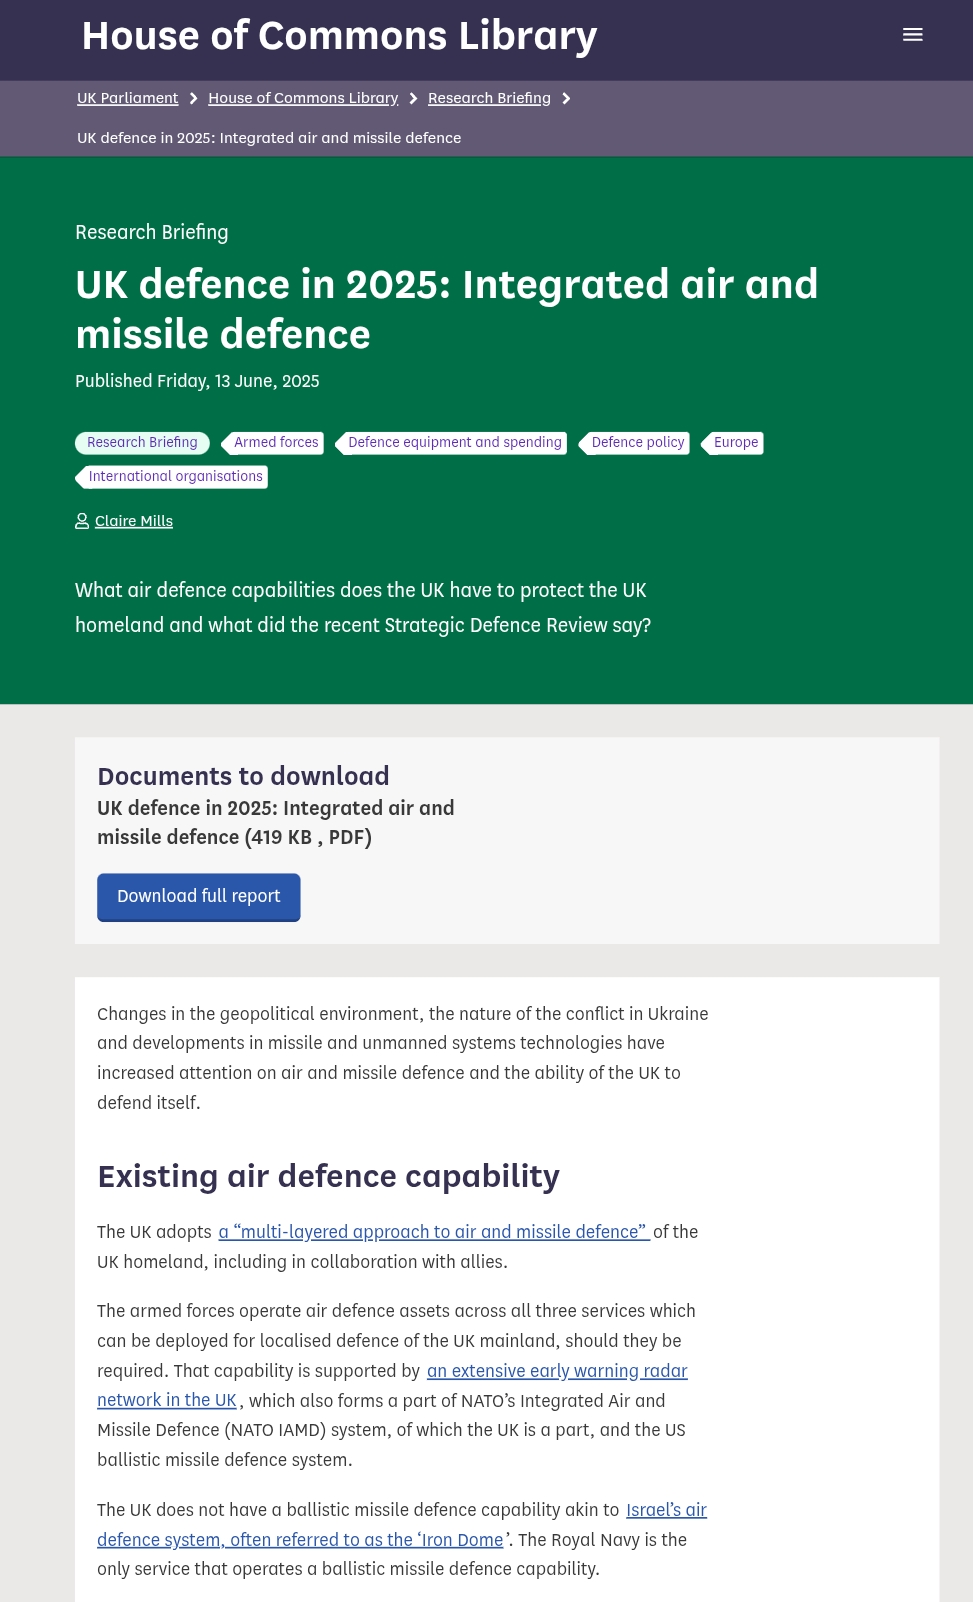Select Defence equipment and spending tag
Screen dimensions: 973x1602
[x=451, y=443]
